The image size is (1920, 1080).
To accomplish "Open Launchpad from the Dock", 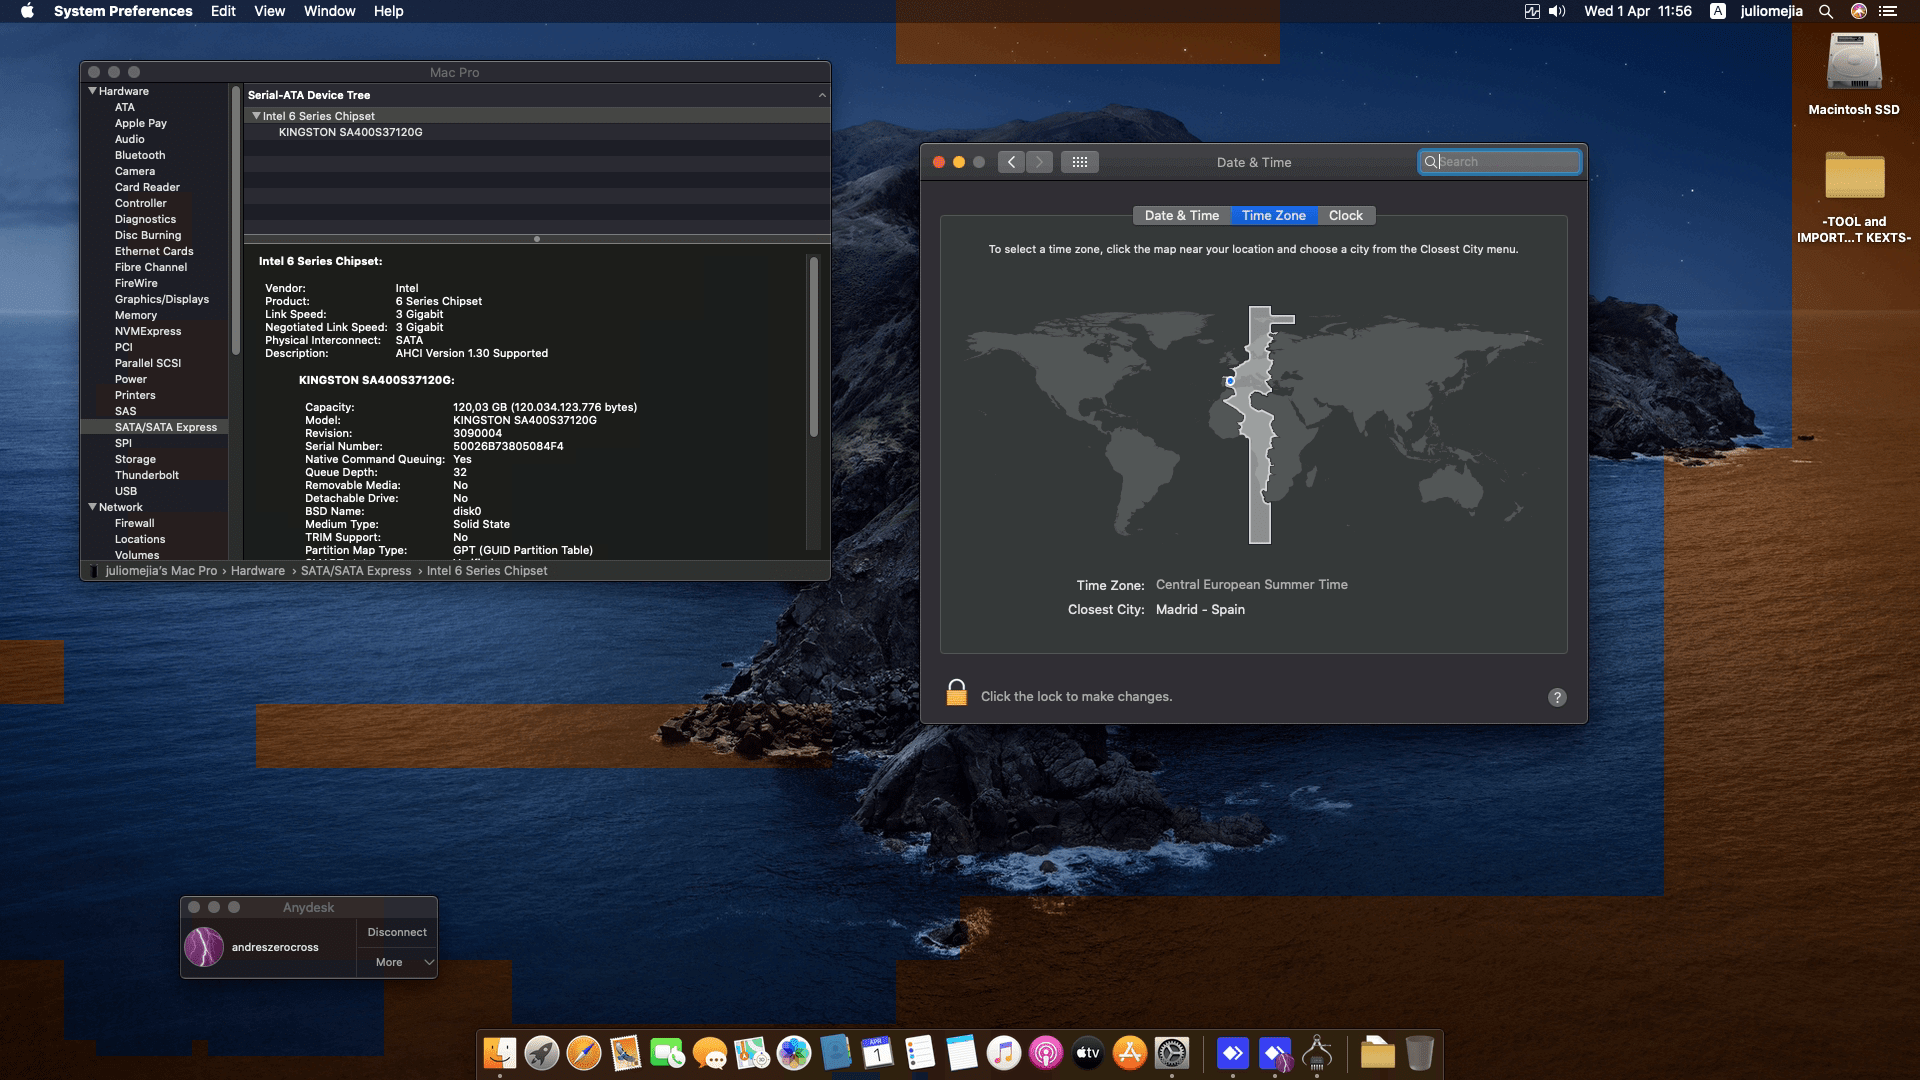I will [540, 1053].
